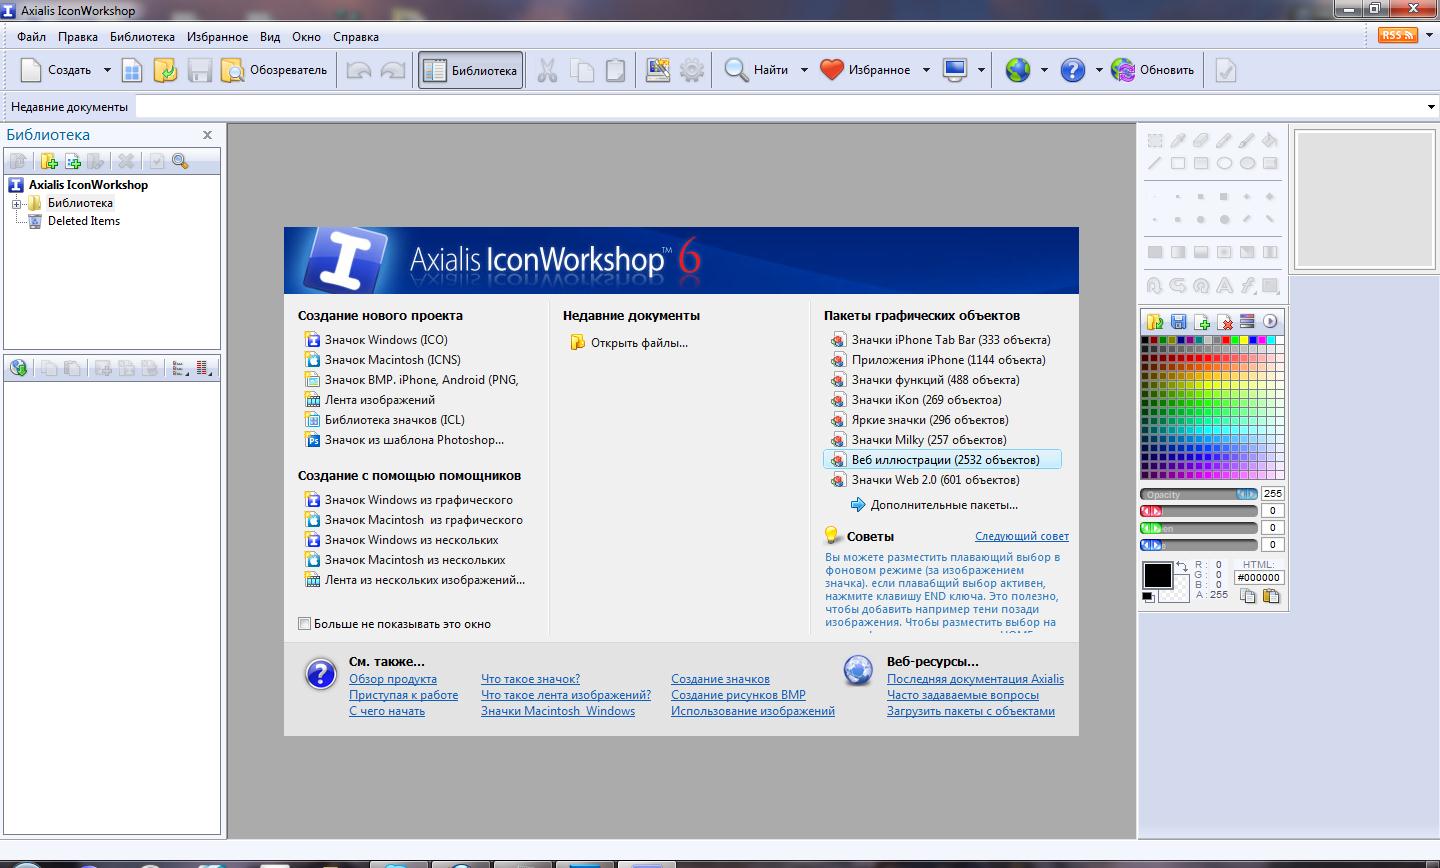
Task: Click the Обновить update button
Action: (1153, 70)
